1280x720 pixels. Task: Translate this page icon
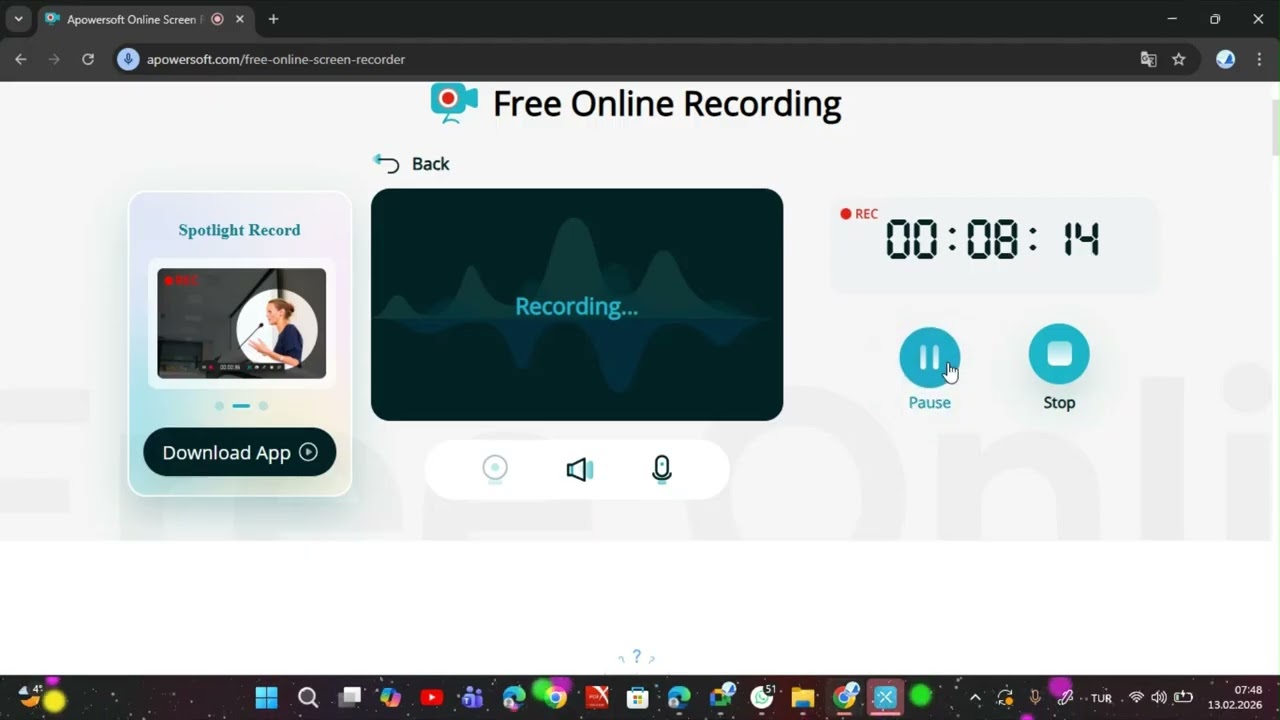(x=1148, y=59)
